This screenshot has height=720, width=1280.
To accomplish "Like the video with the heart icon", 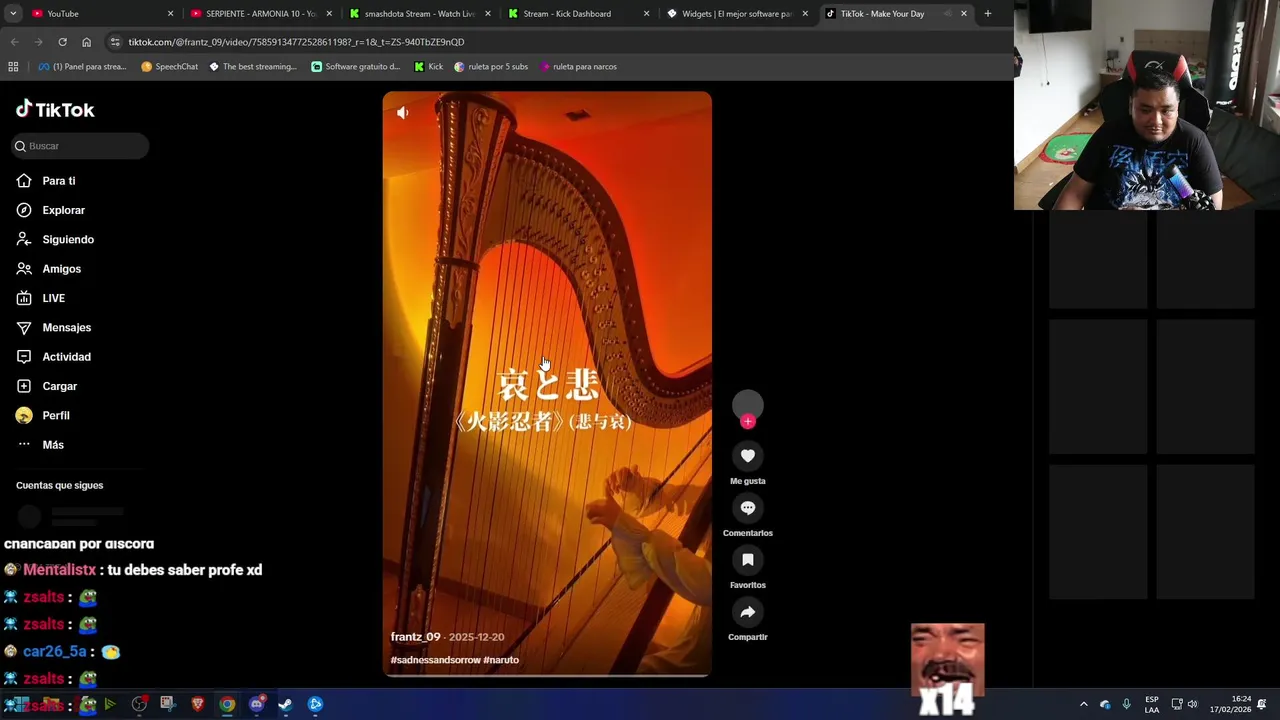I will click(x=747, y=456).
